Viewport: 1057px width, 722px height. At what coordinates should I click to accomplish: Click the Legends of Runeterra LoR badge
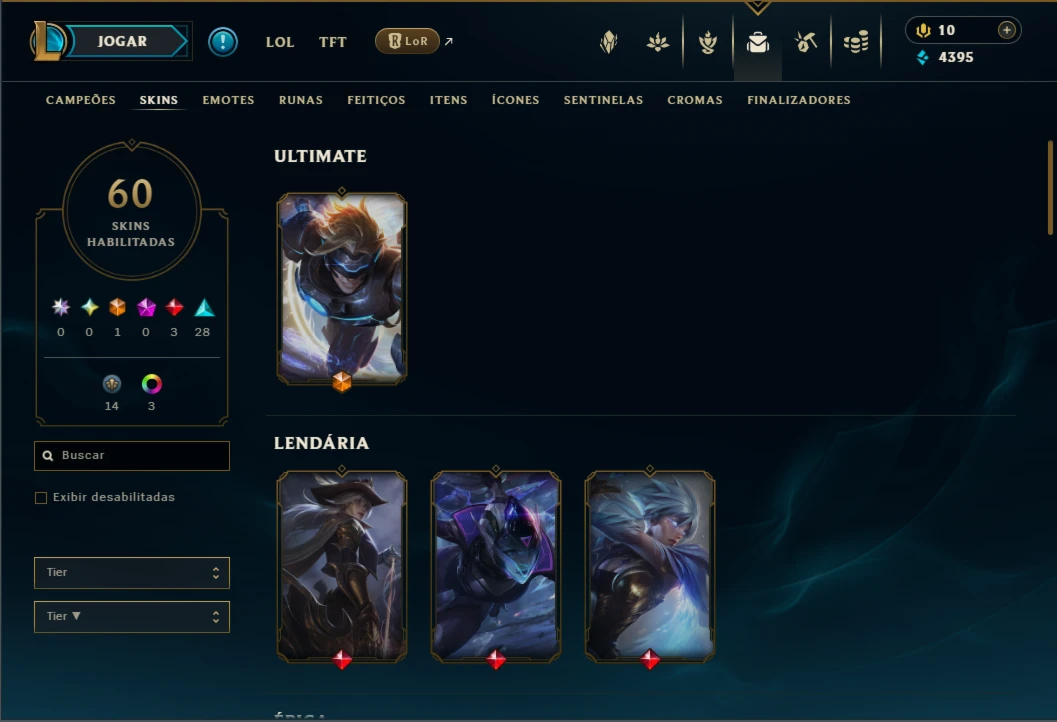(x=407, y=41)
